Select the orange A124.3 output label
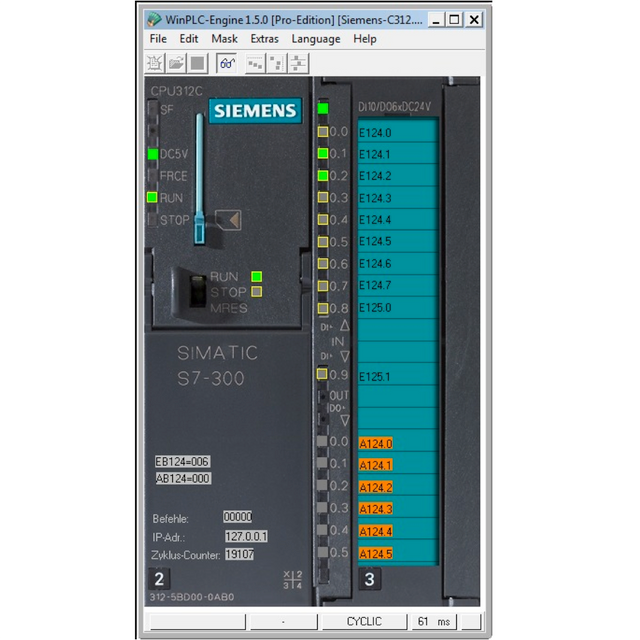This screenshot has width=640, height=640. click(376, 509)
